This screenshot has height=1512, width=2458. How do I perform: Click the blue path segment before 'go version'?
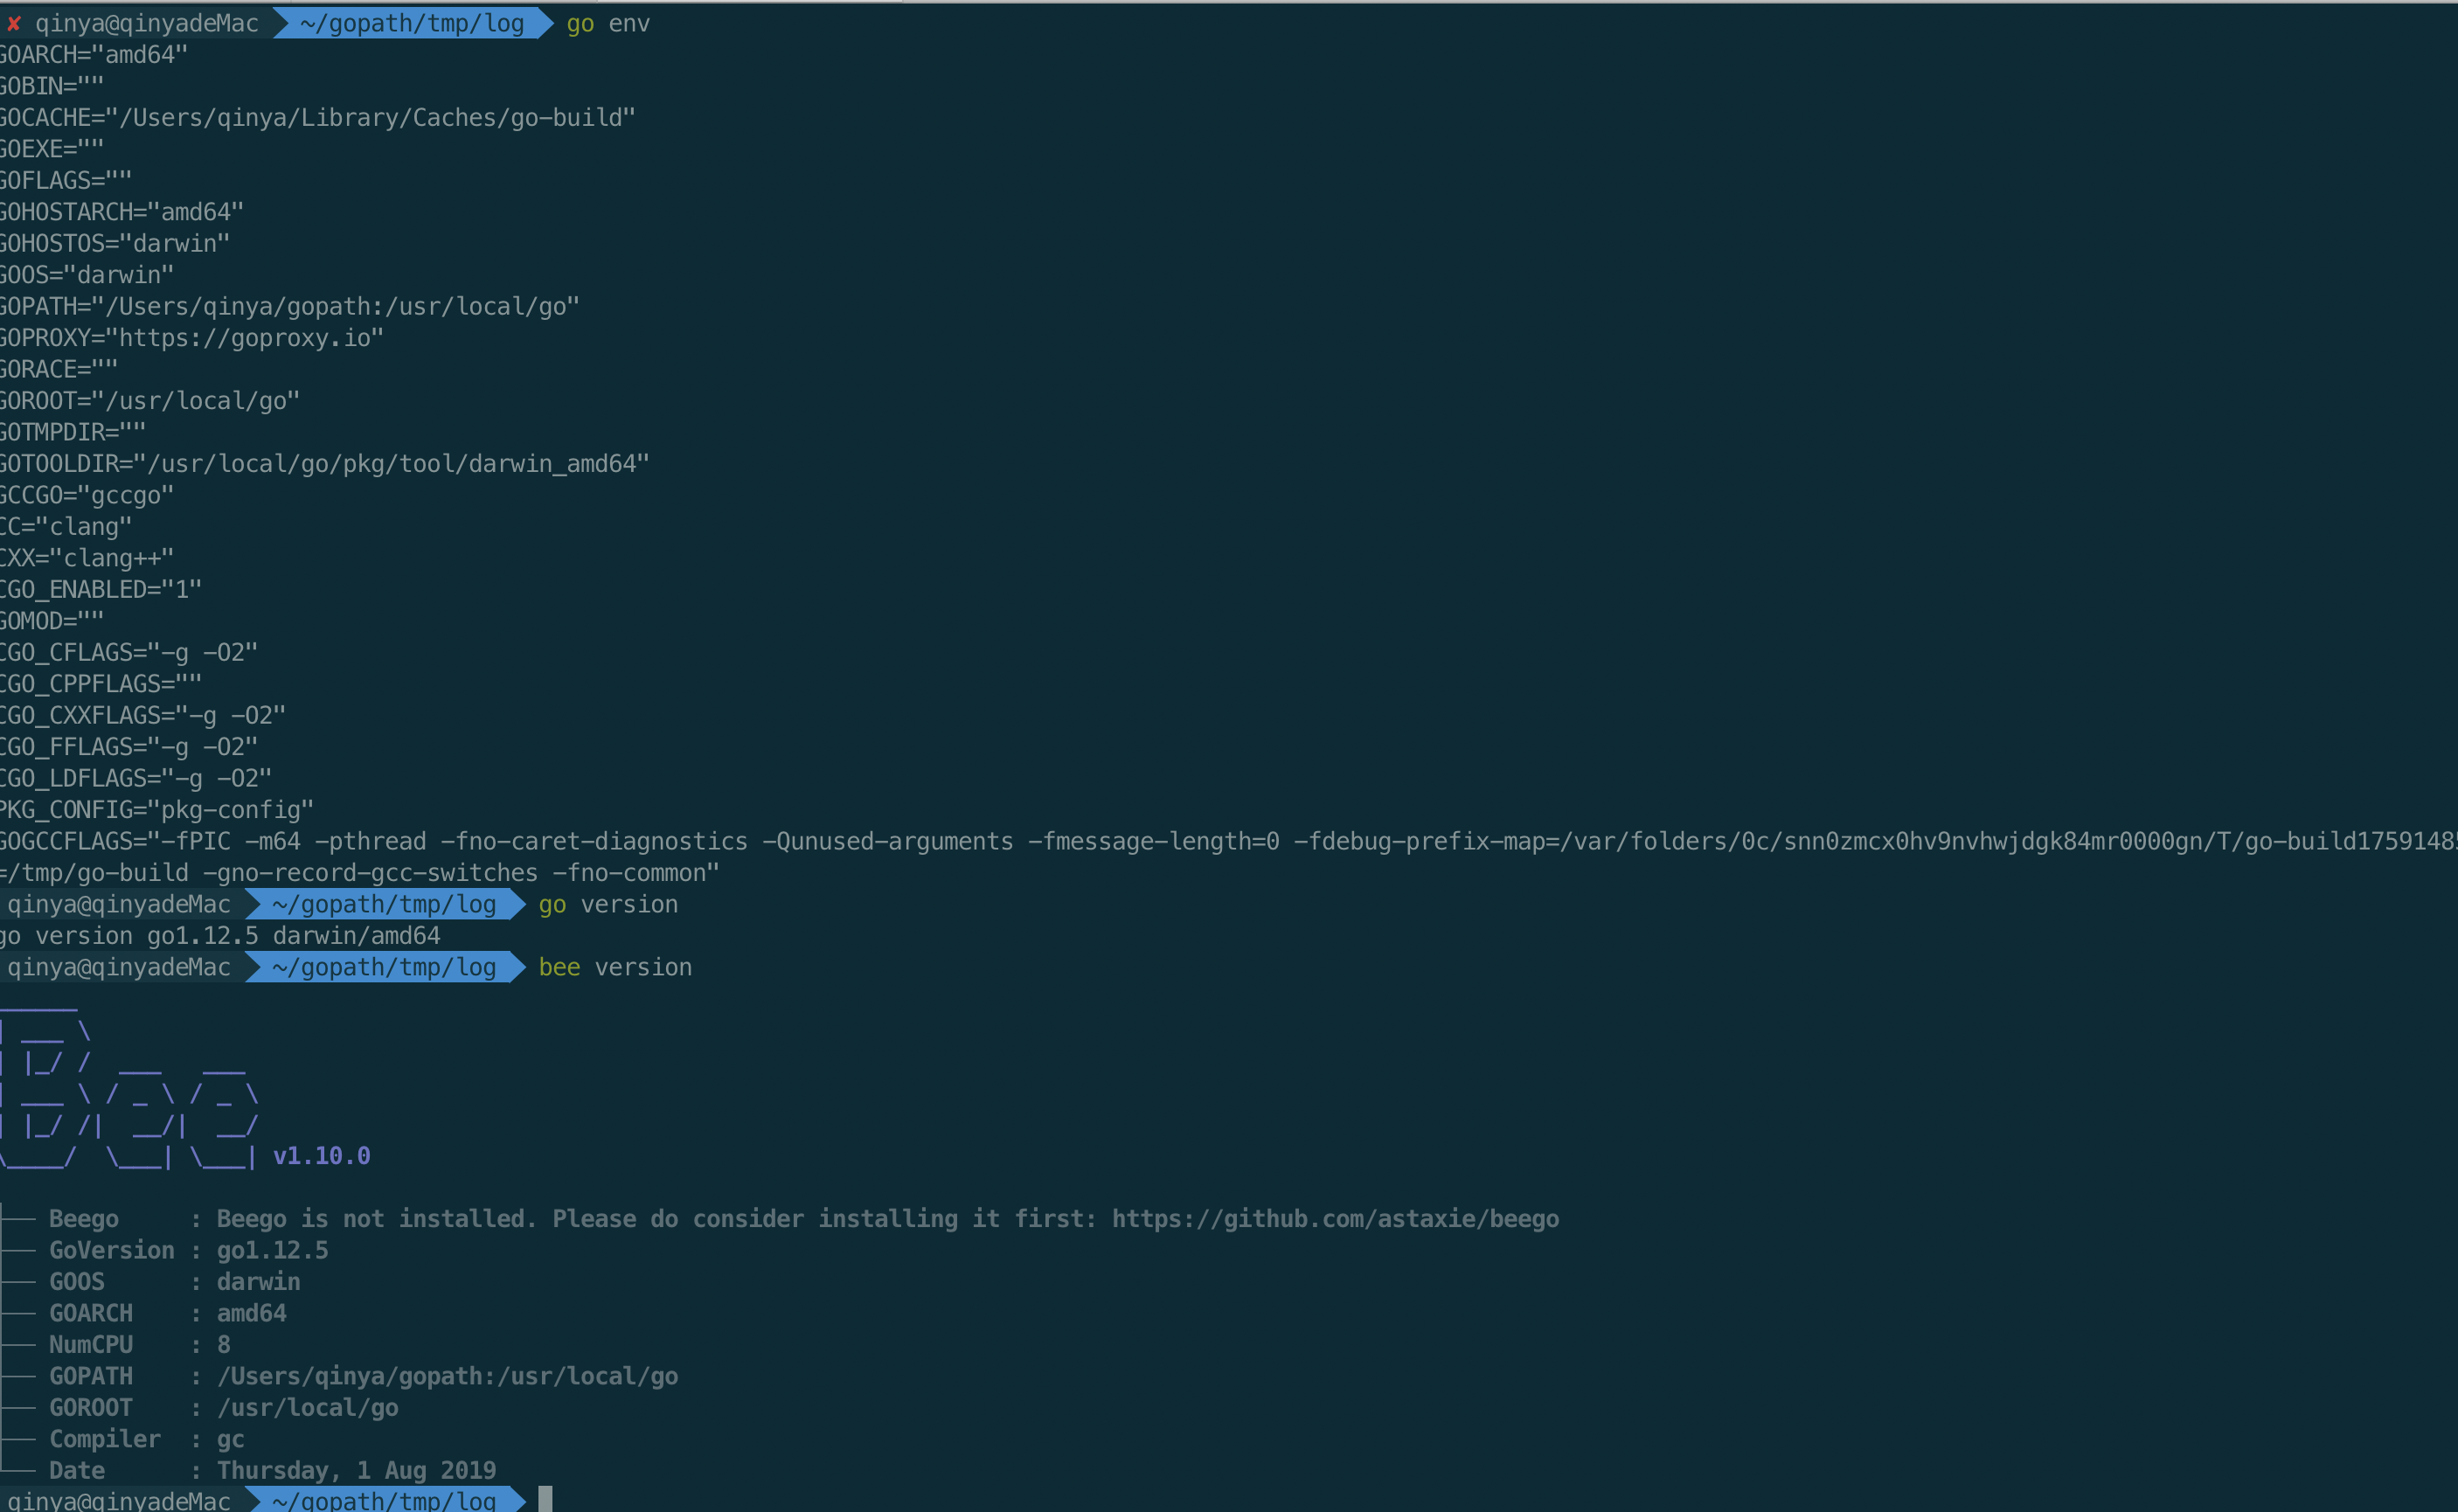(x=383, y=904)
